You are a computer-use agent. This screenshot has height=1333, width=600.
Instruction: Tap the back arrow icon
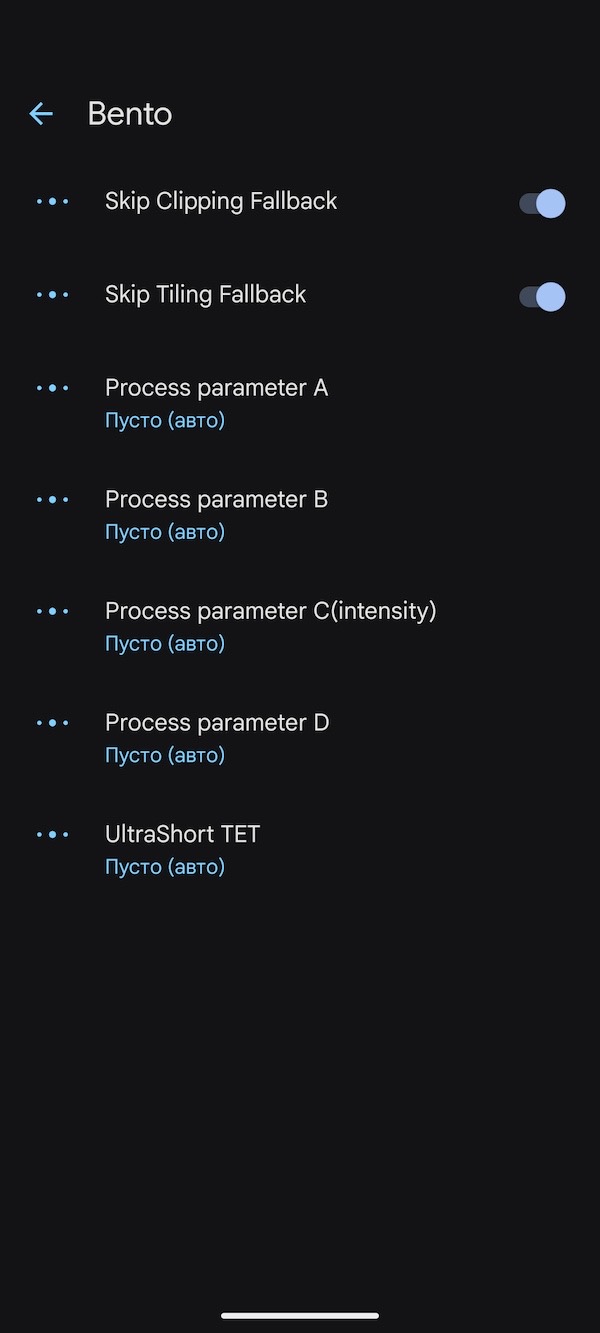(41, 114)
